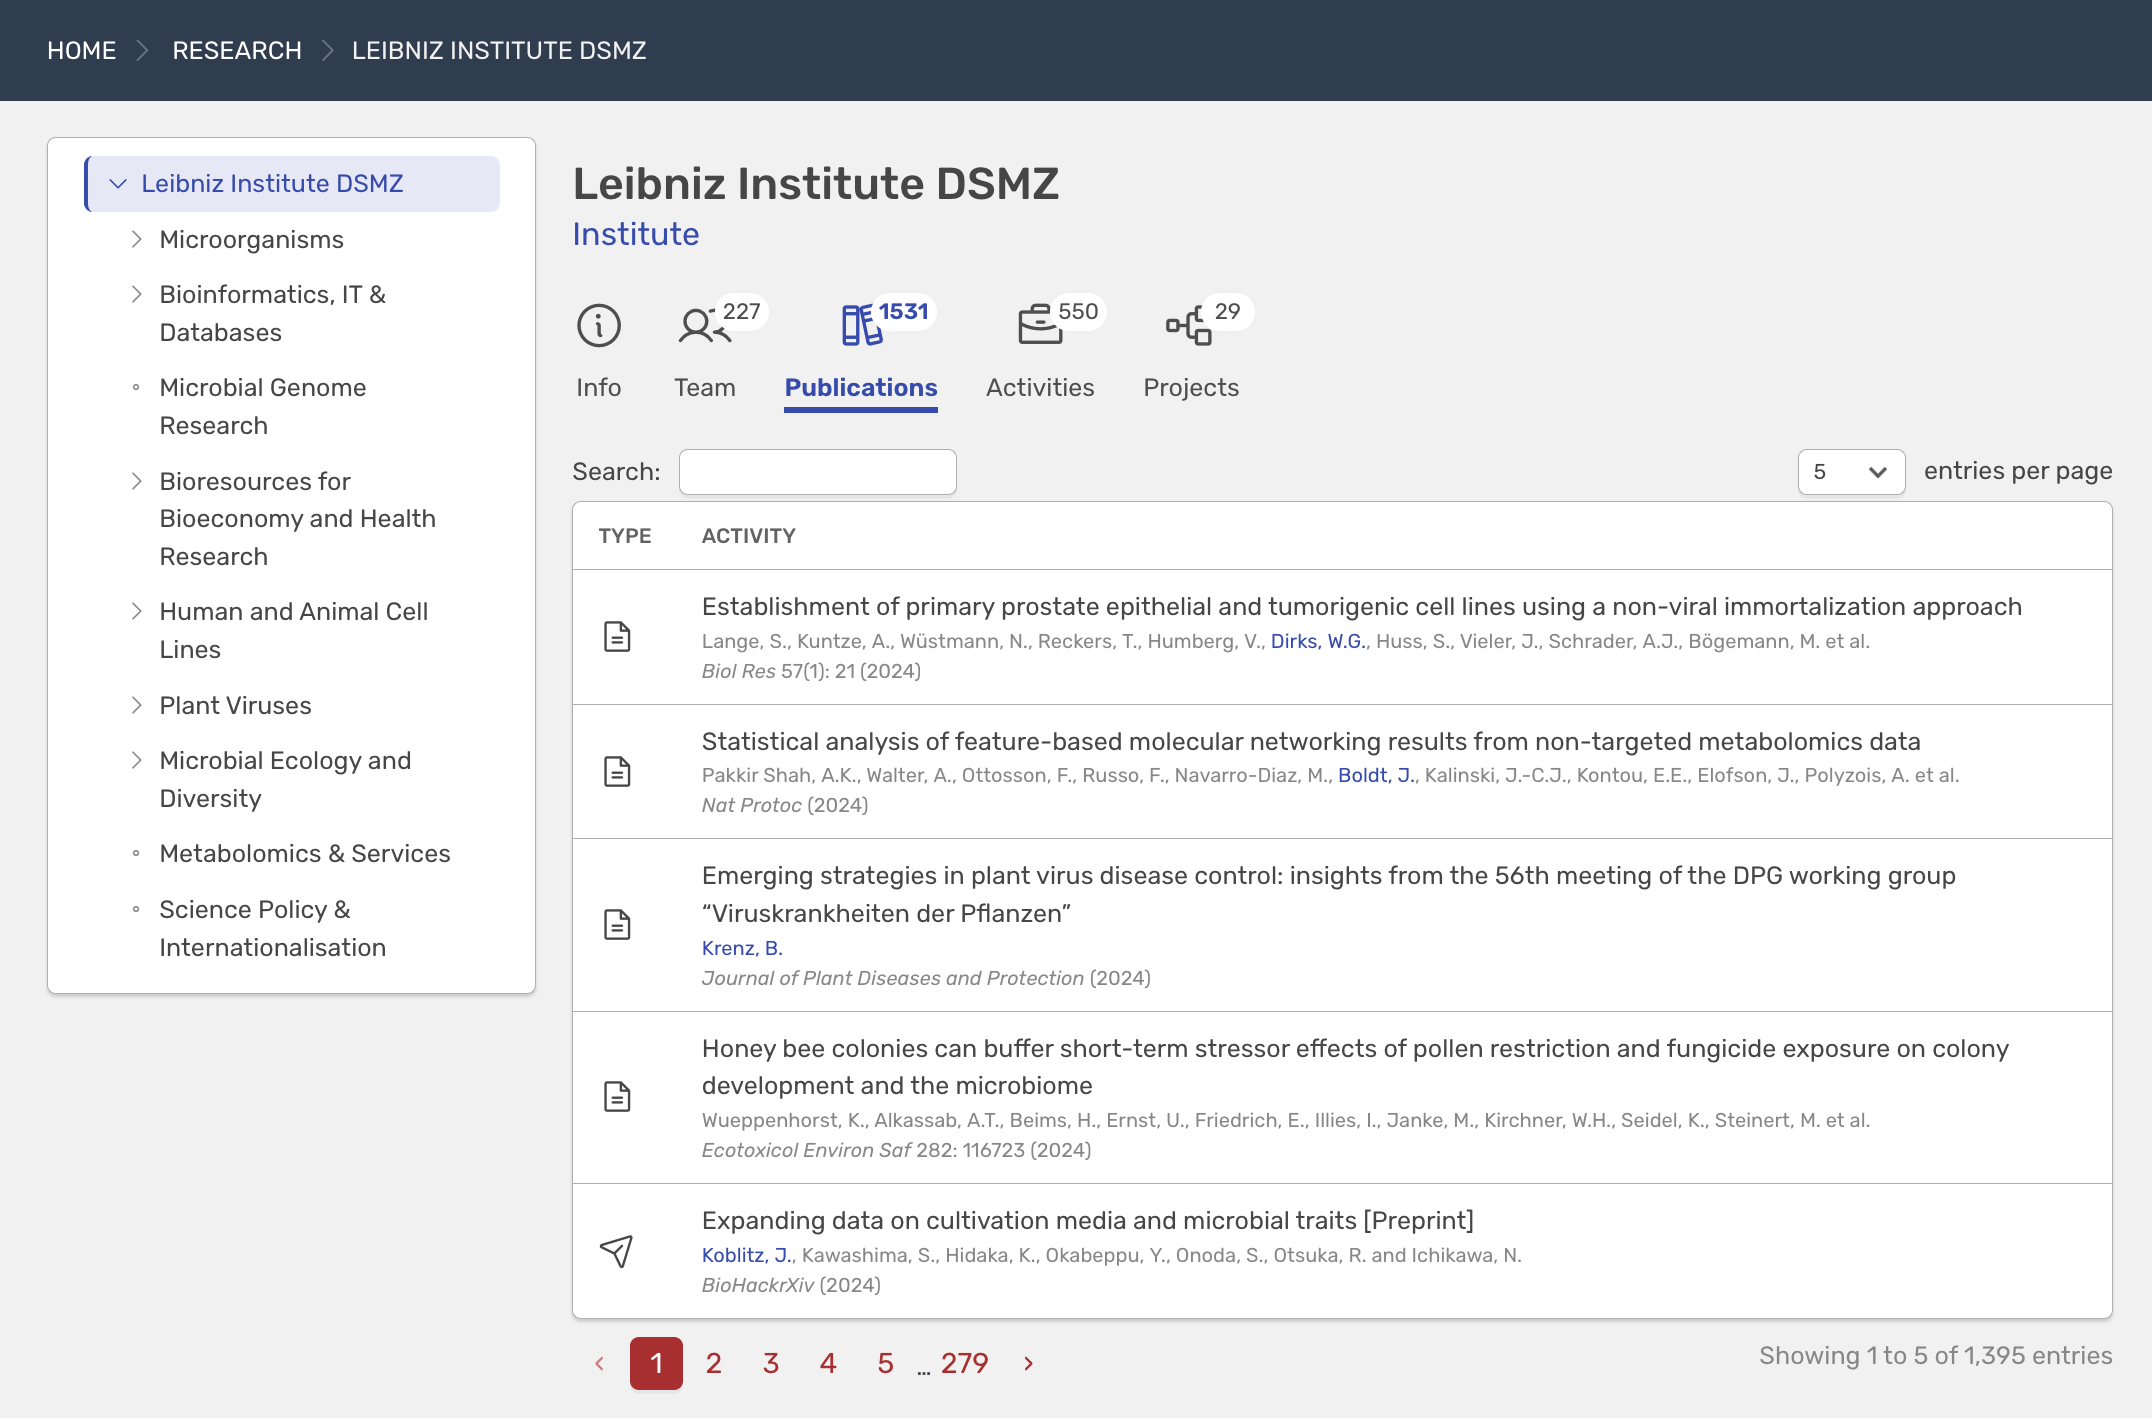Open Establishment of primary prostate epithelial publication title
The image size is (2152, 1418).
point(1361,607)
